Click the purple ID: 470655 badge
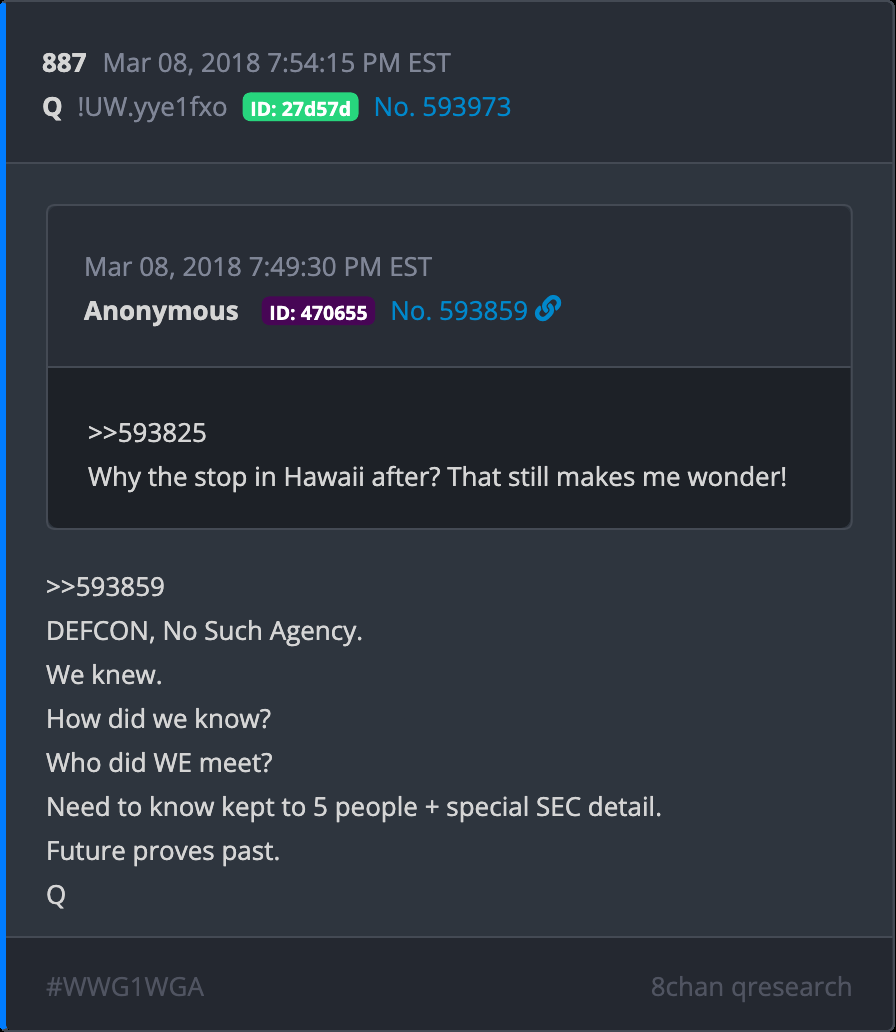Screen dimensions: 896x1032 click(x=318, y=311)
